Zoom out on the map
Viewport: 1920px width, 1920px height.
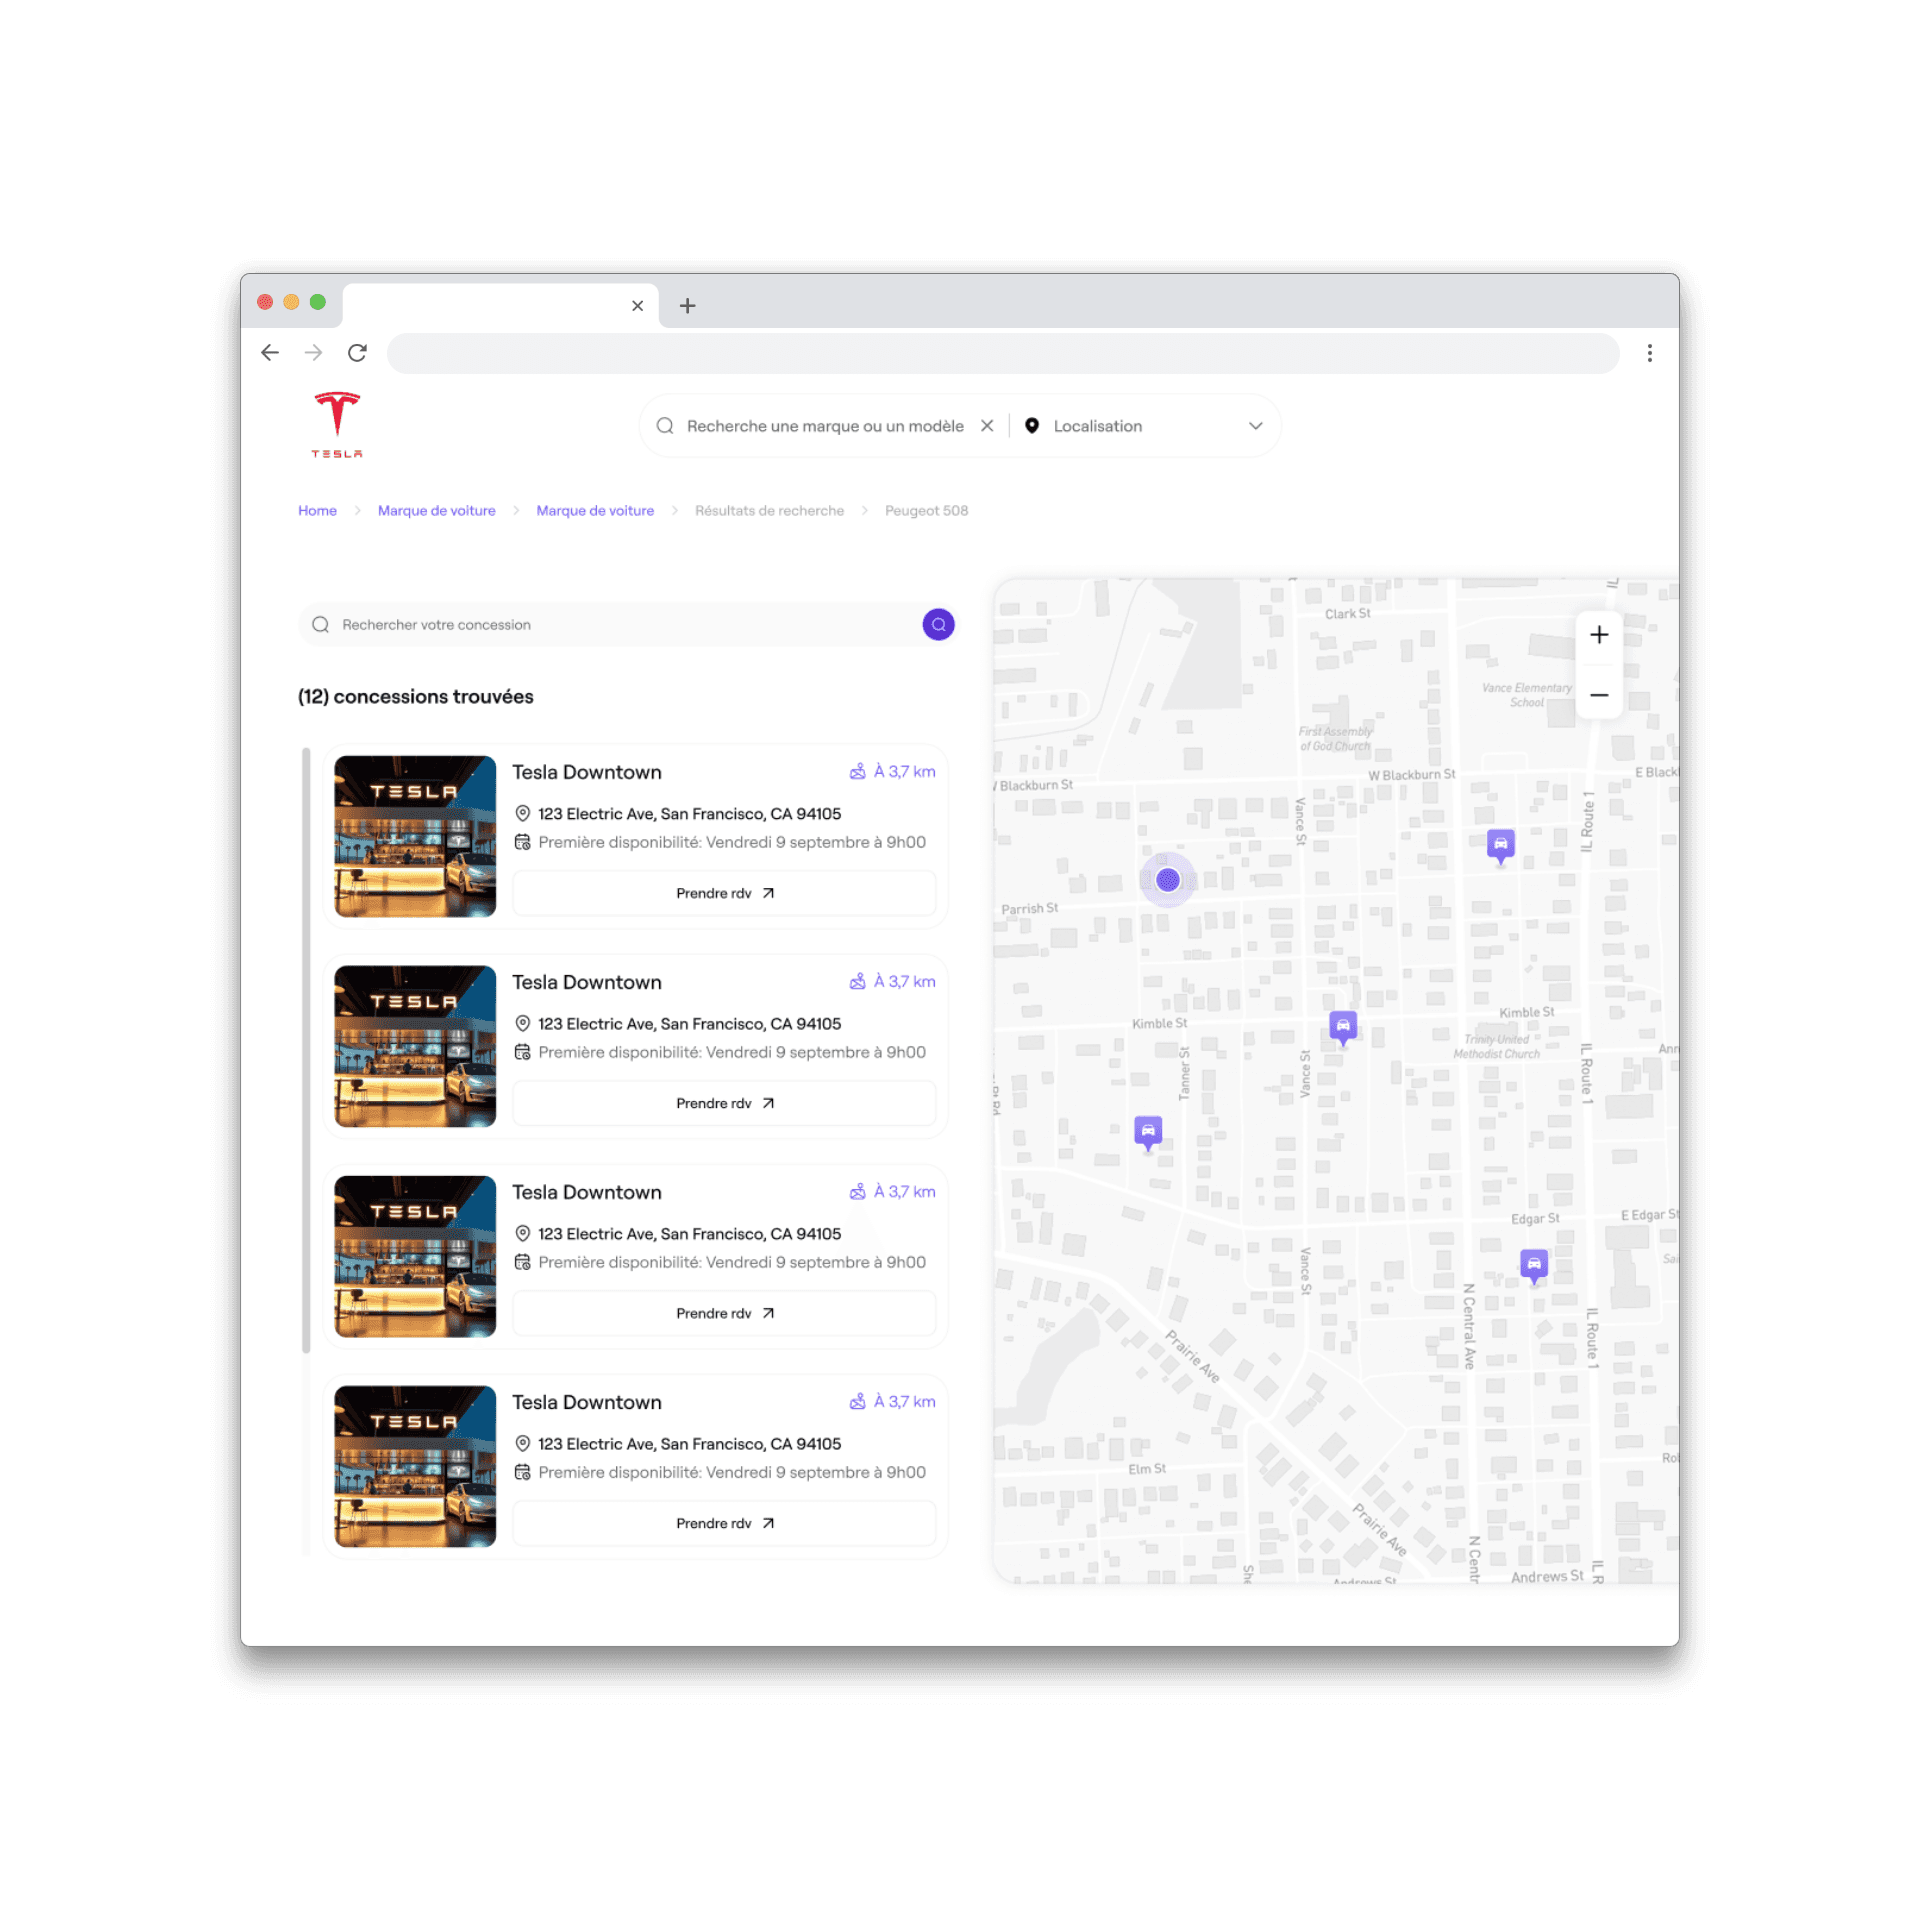coord(1599,695)
